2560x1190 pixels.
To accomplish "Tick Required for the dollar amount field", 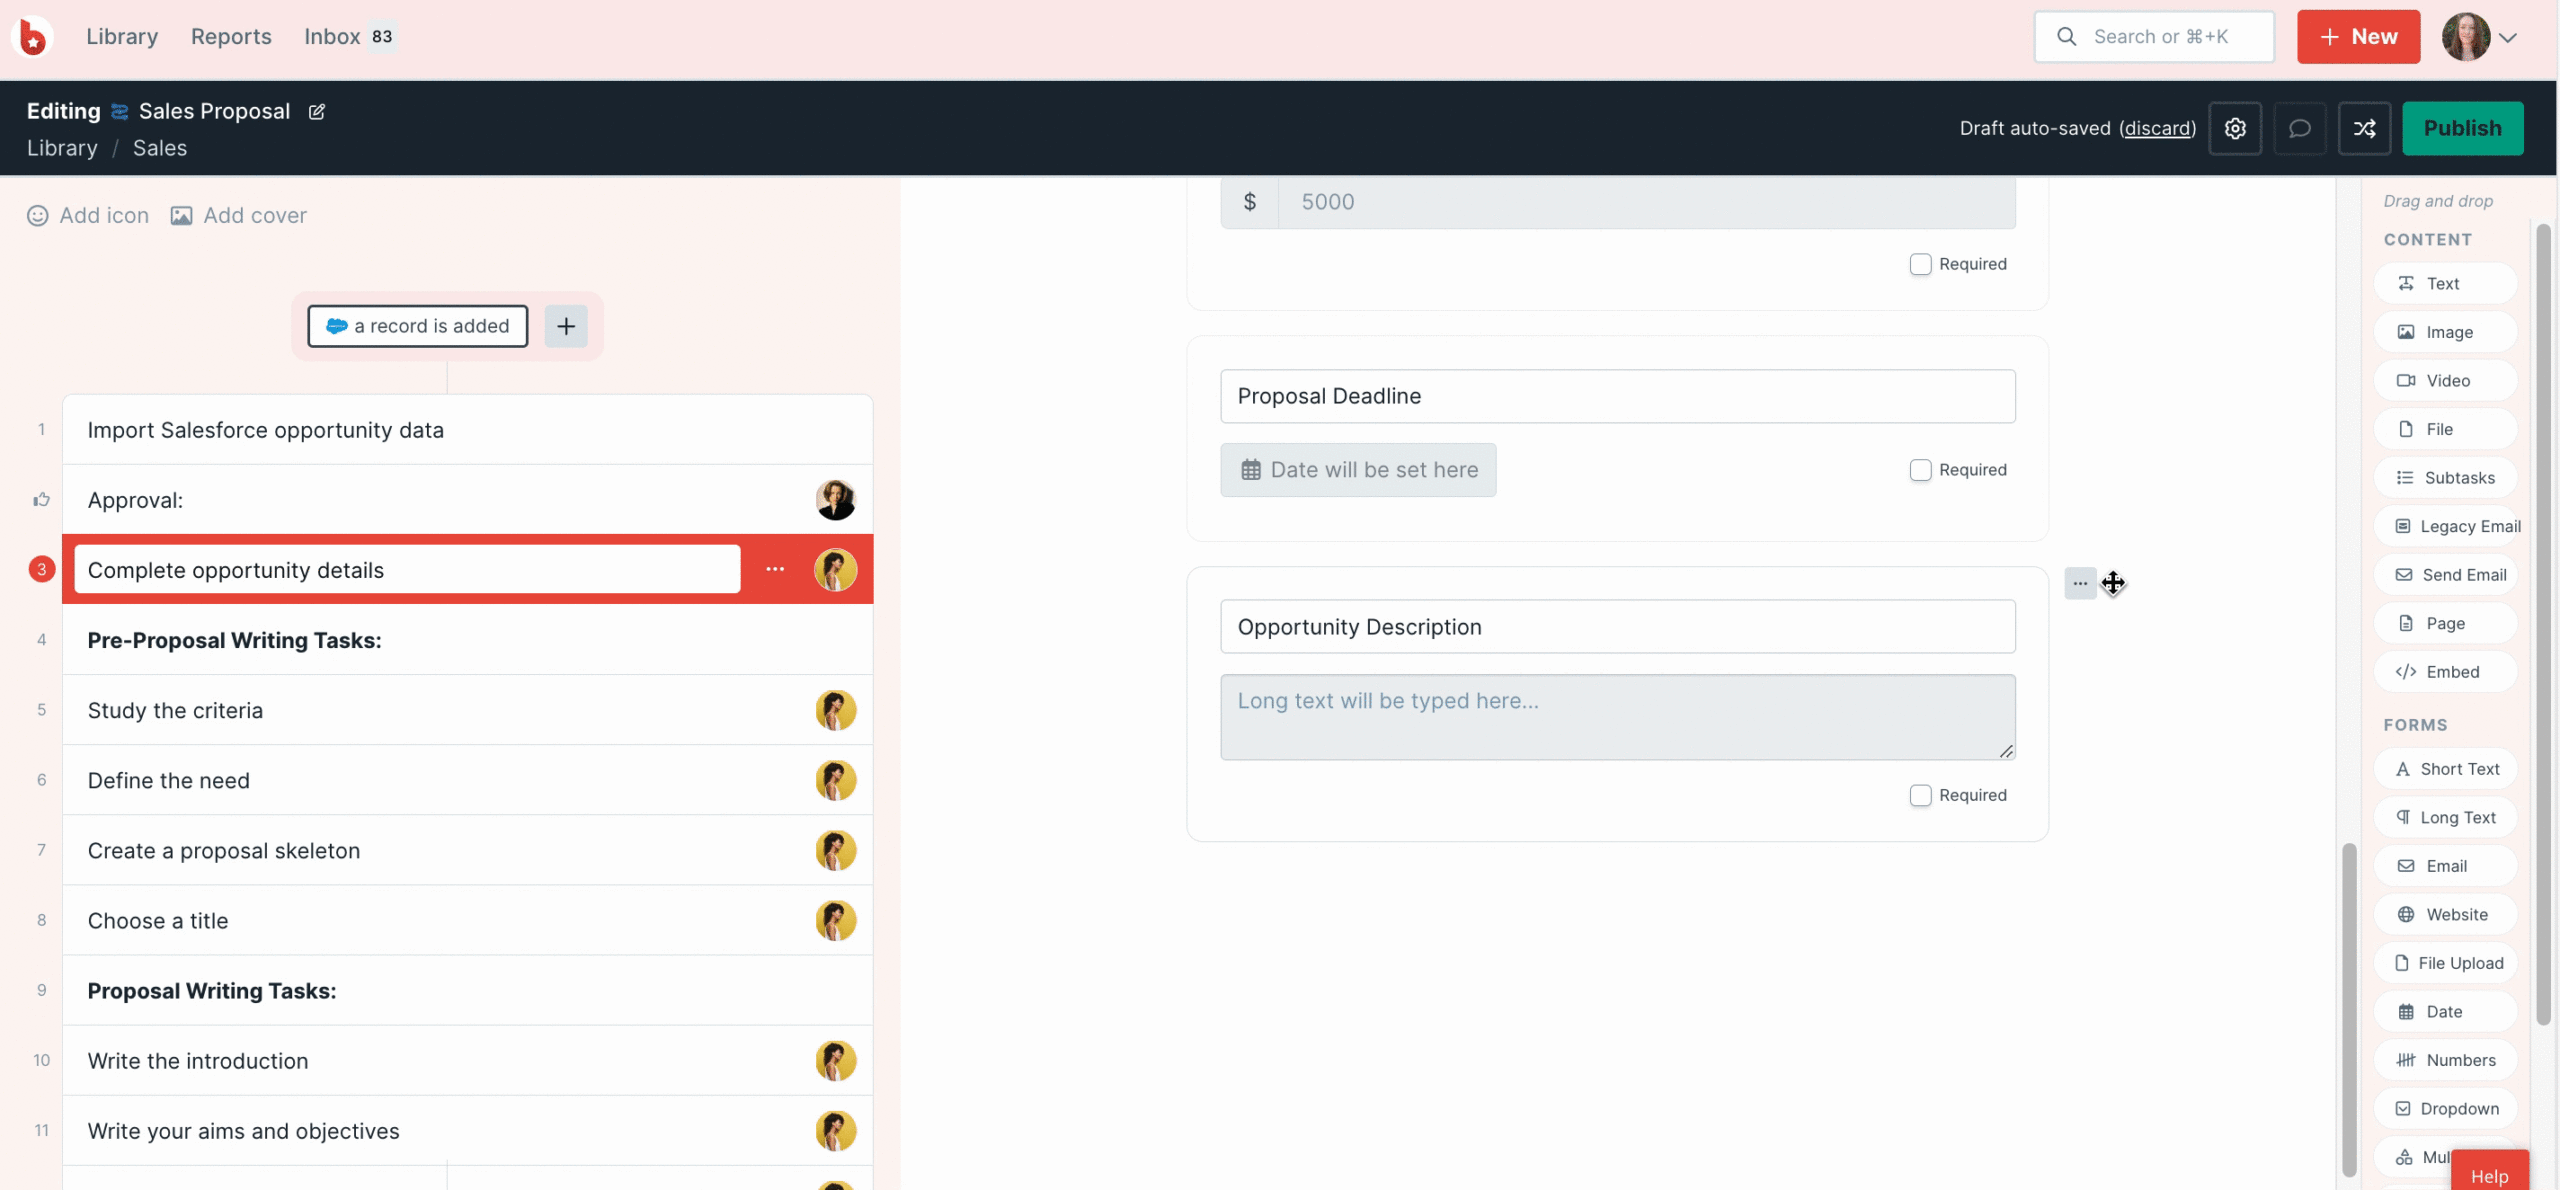I will [1920, 264].
